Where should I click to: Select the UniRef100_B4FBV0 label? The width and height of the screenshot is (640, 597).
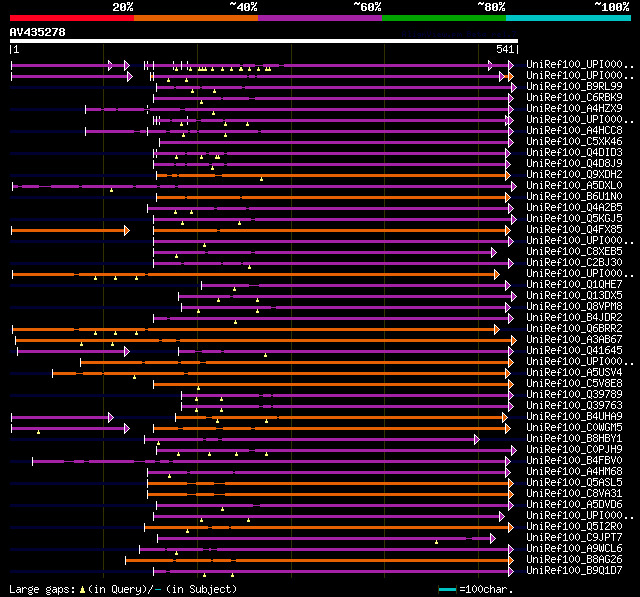coord(574,461)
